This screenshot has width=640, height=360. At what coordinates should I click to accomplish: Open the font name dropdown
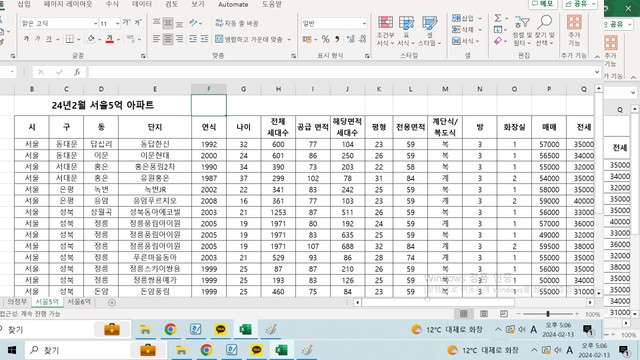(x=95, y=23)
